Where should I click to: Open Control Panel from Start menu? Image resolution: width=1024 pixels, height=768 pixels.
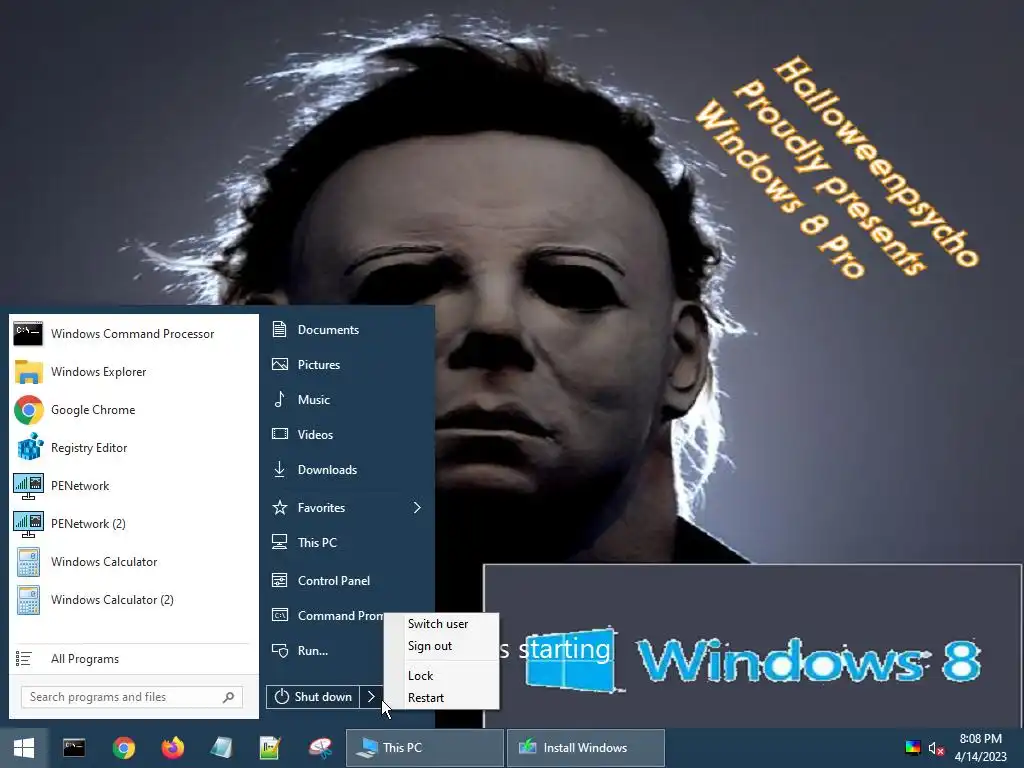[x=347, y=581]
